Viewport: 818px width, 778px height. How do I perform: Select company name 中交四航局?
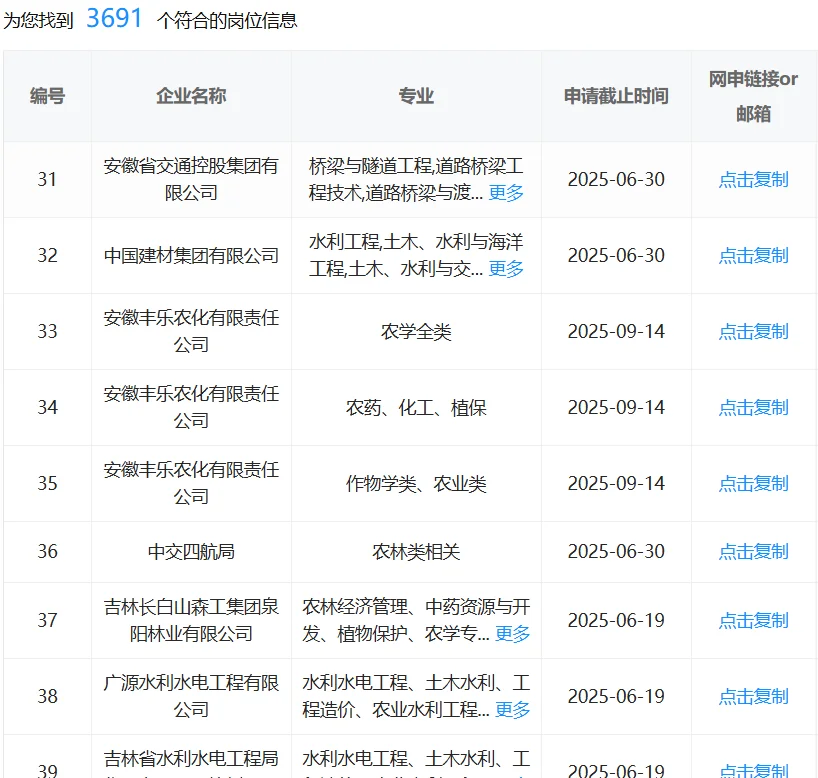[191, 552]
